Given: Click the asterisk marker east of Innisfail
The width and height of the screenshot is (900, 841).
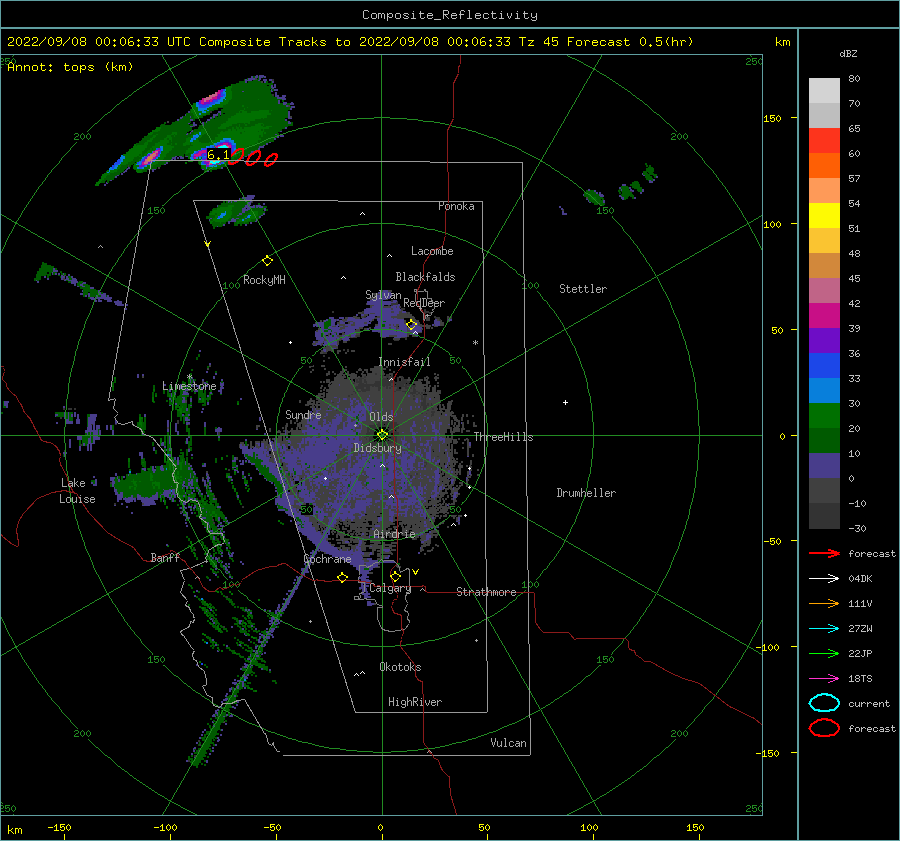Looking at the screenshot, I should [475, 343].
